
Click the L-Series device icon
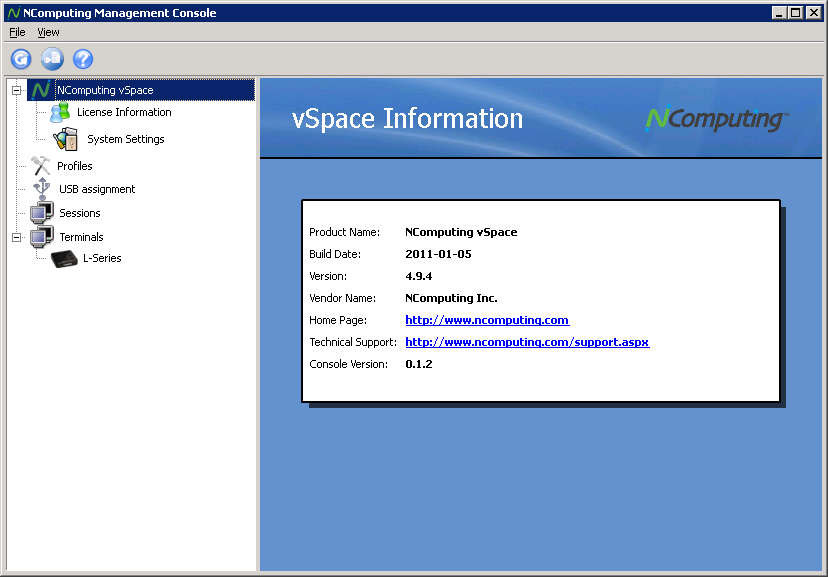64,259
